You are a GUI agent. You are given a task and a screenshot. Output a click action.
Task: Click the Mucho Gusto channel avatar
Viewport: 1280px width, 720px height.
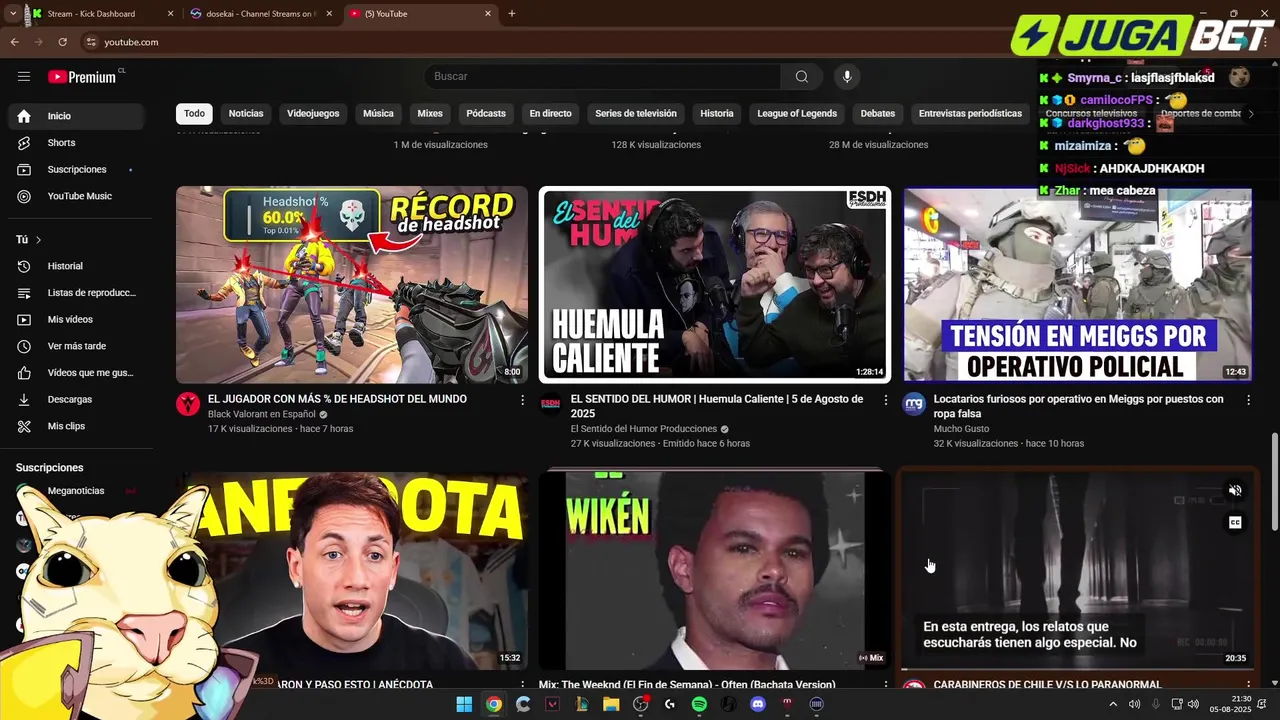tap(914, 404)
